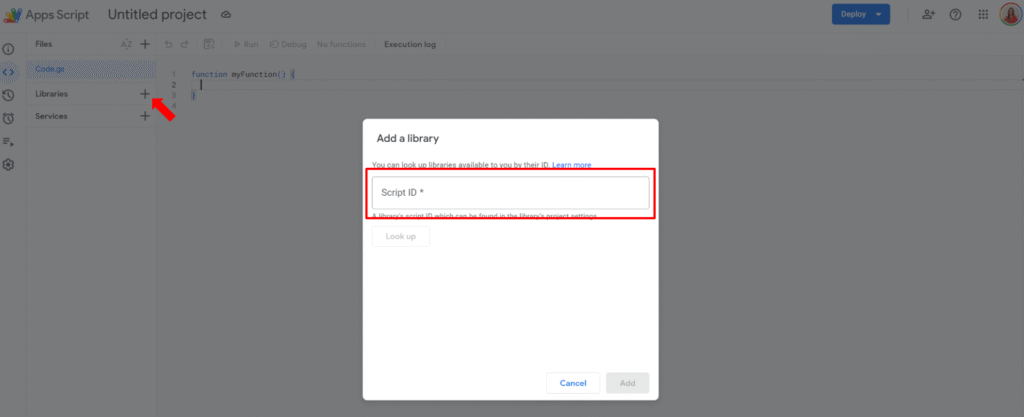Click the plus icon next to Libraries
The image size is (1024, 417).
pos(145,93)
